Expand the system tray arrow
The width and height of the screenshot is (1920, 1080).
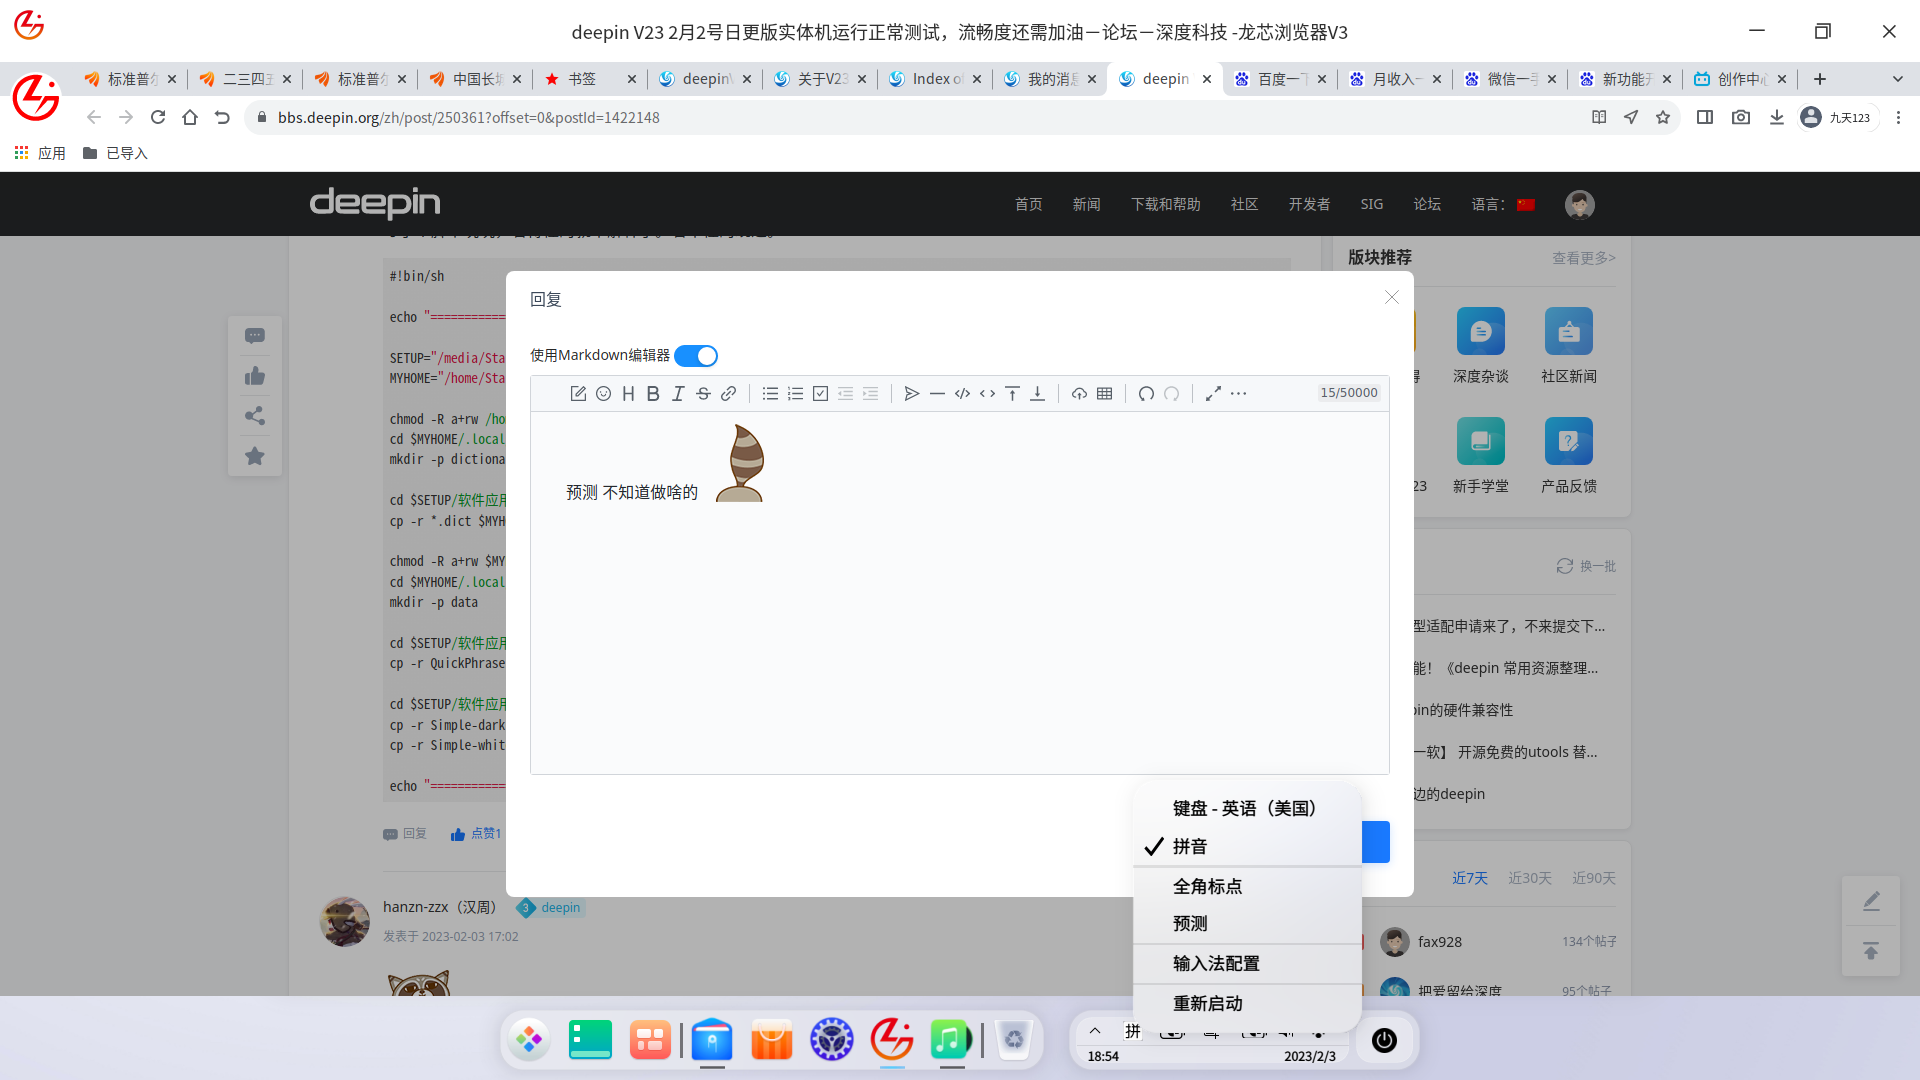click(x=1095, y=1031)
